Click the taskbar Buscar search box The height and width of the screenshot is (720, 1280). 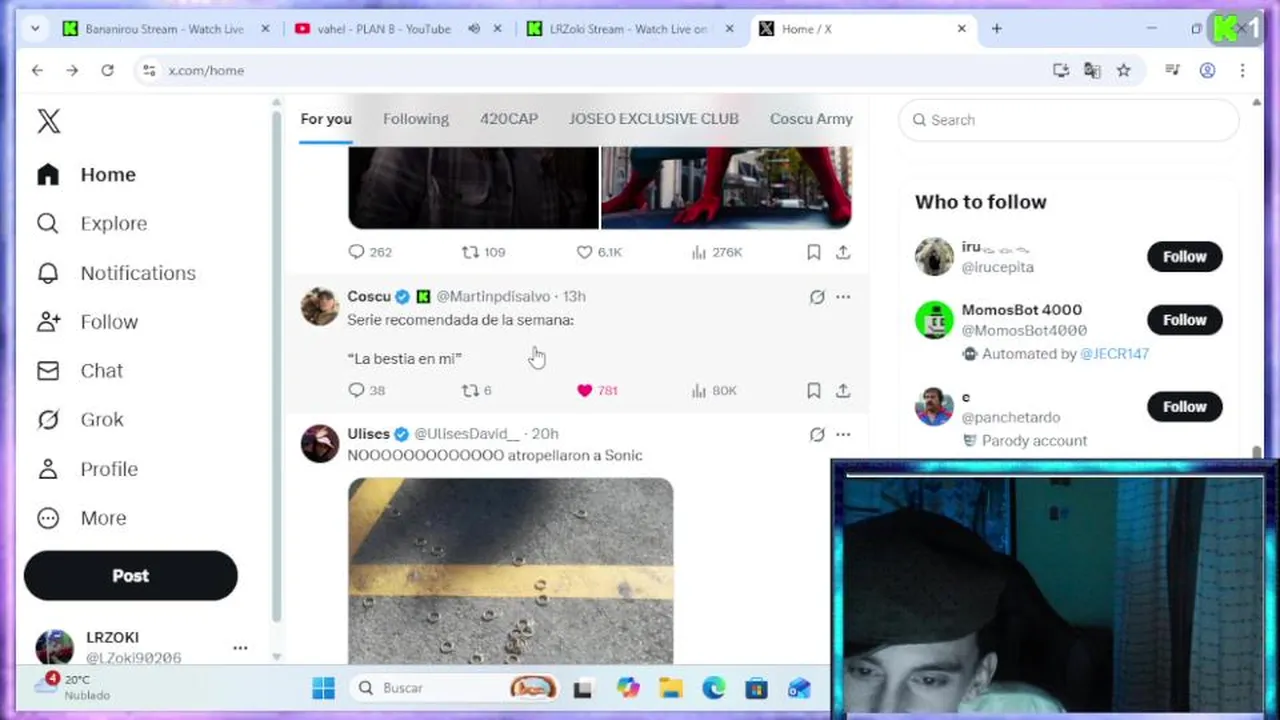coord(455,688)
